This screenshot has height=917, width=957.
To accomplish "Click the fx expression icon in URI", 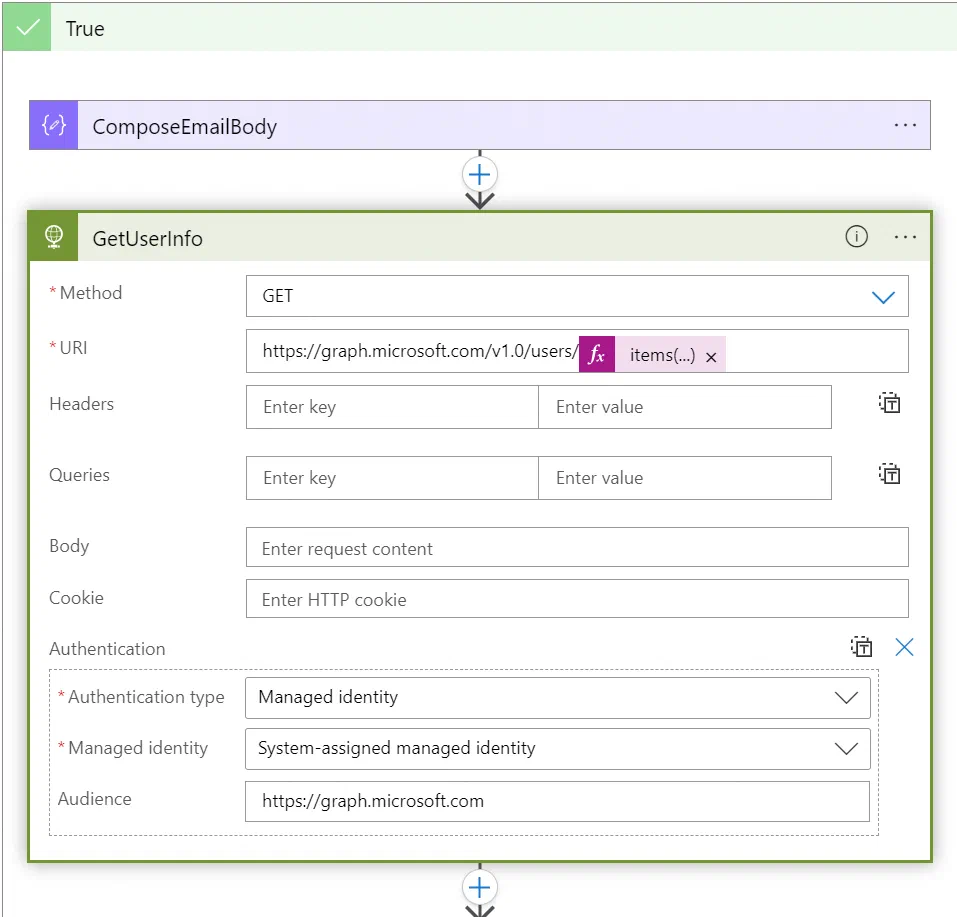I will 596,354.
